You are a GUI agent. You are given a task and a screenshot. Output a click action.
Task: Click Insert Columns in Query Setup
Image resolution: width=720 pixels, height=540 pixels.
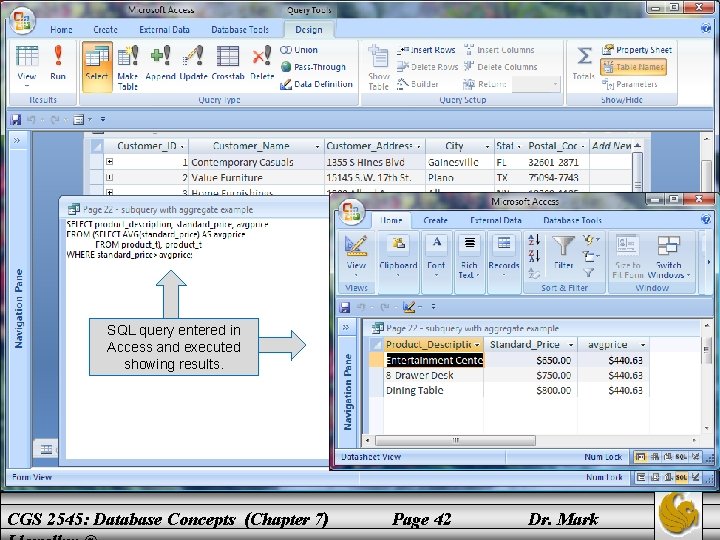click(499, 50)
